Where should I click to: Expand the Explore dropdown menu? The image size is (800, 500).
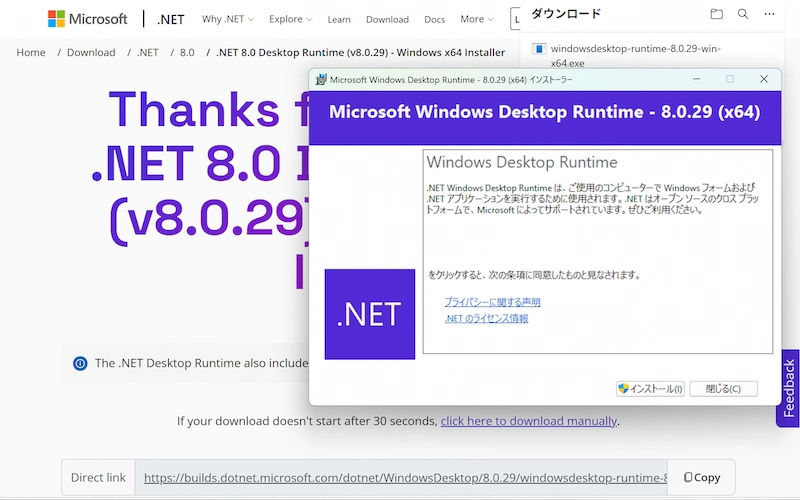(x=290, y=19)
